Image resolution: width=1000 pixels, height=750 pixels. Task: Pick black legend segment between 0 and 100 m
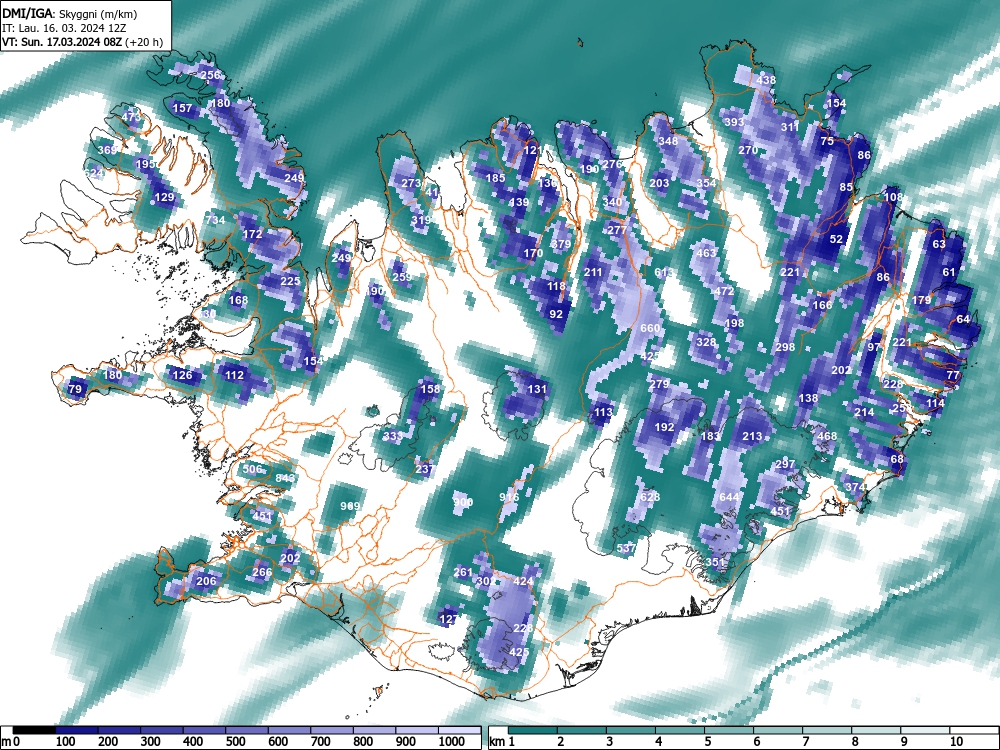tap(34, 731)
